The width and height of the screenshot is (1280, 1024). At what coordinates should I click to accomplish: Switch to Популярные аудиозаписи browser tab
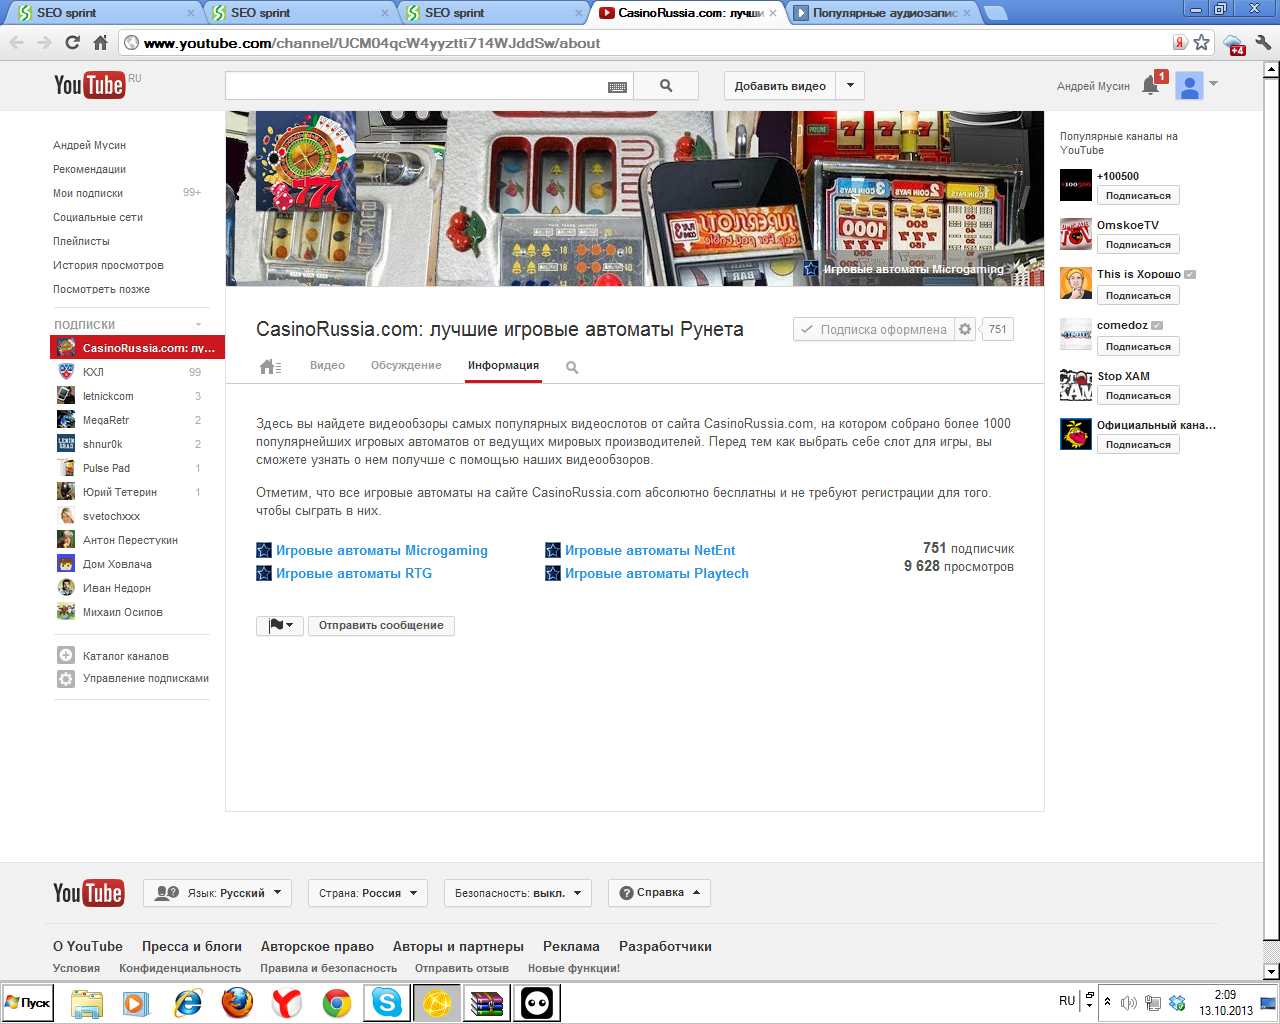[883, 13]
